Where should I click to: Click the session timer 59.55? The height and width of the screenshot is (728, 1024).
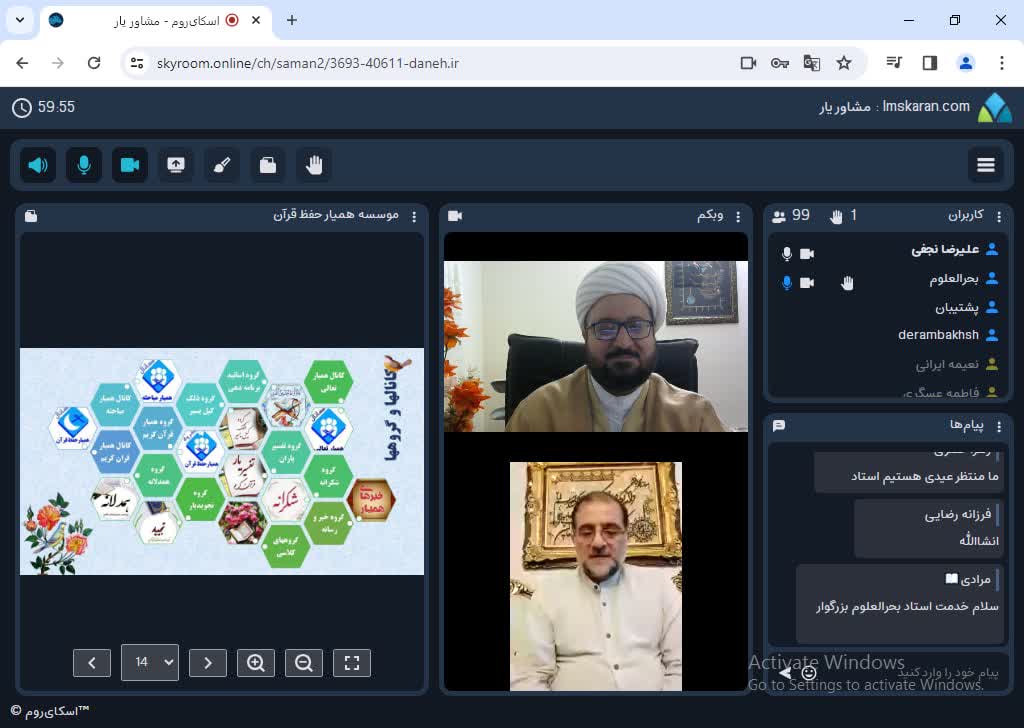point(44,107)
